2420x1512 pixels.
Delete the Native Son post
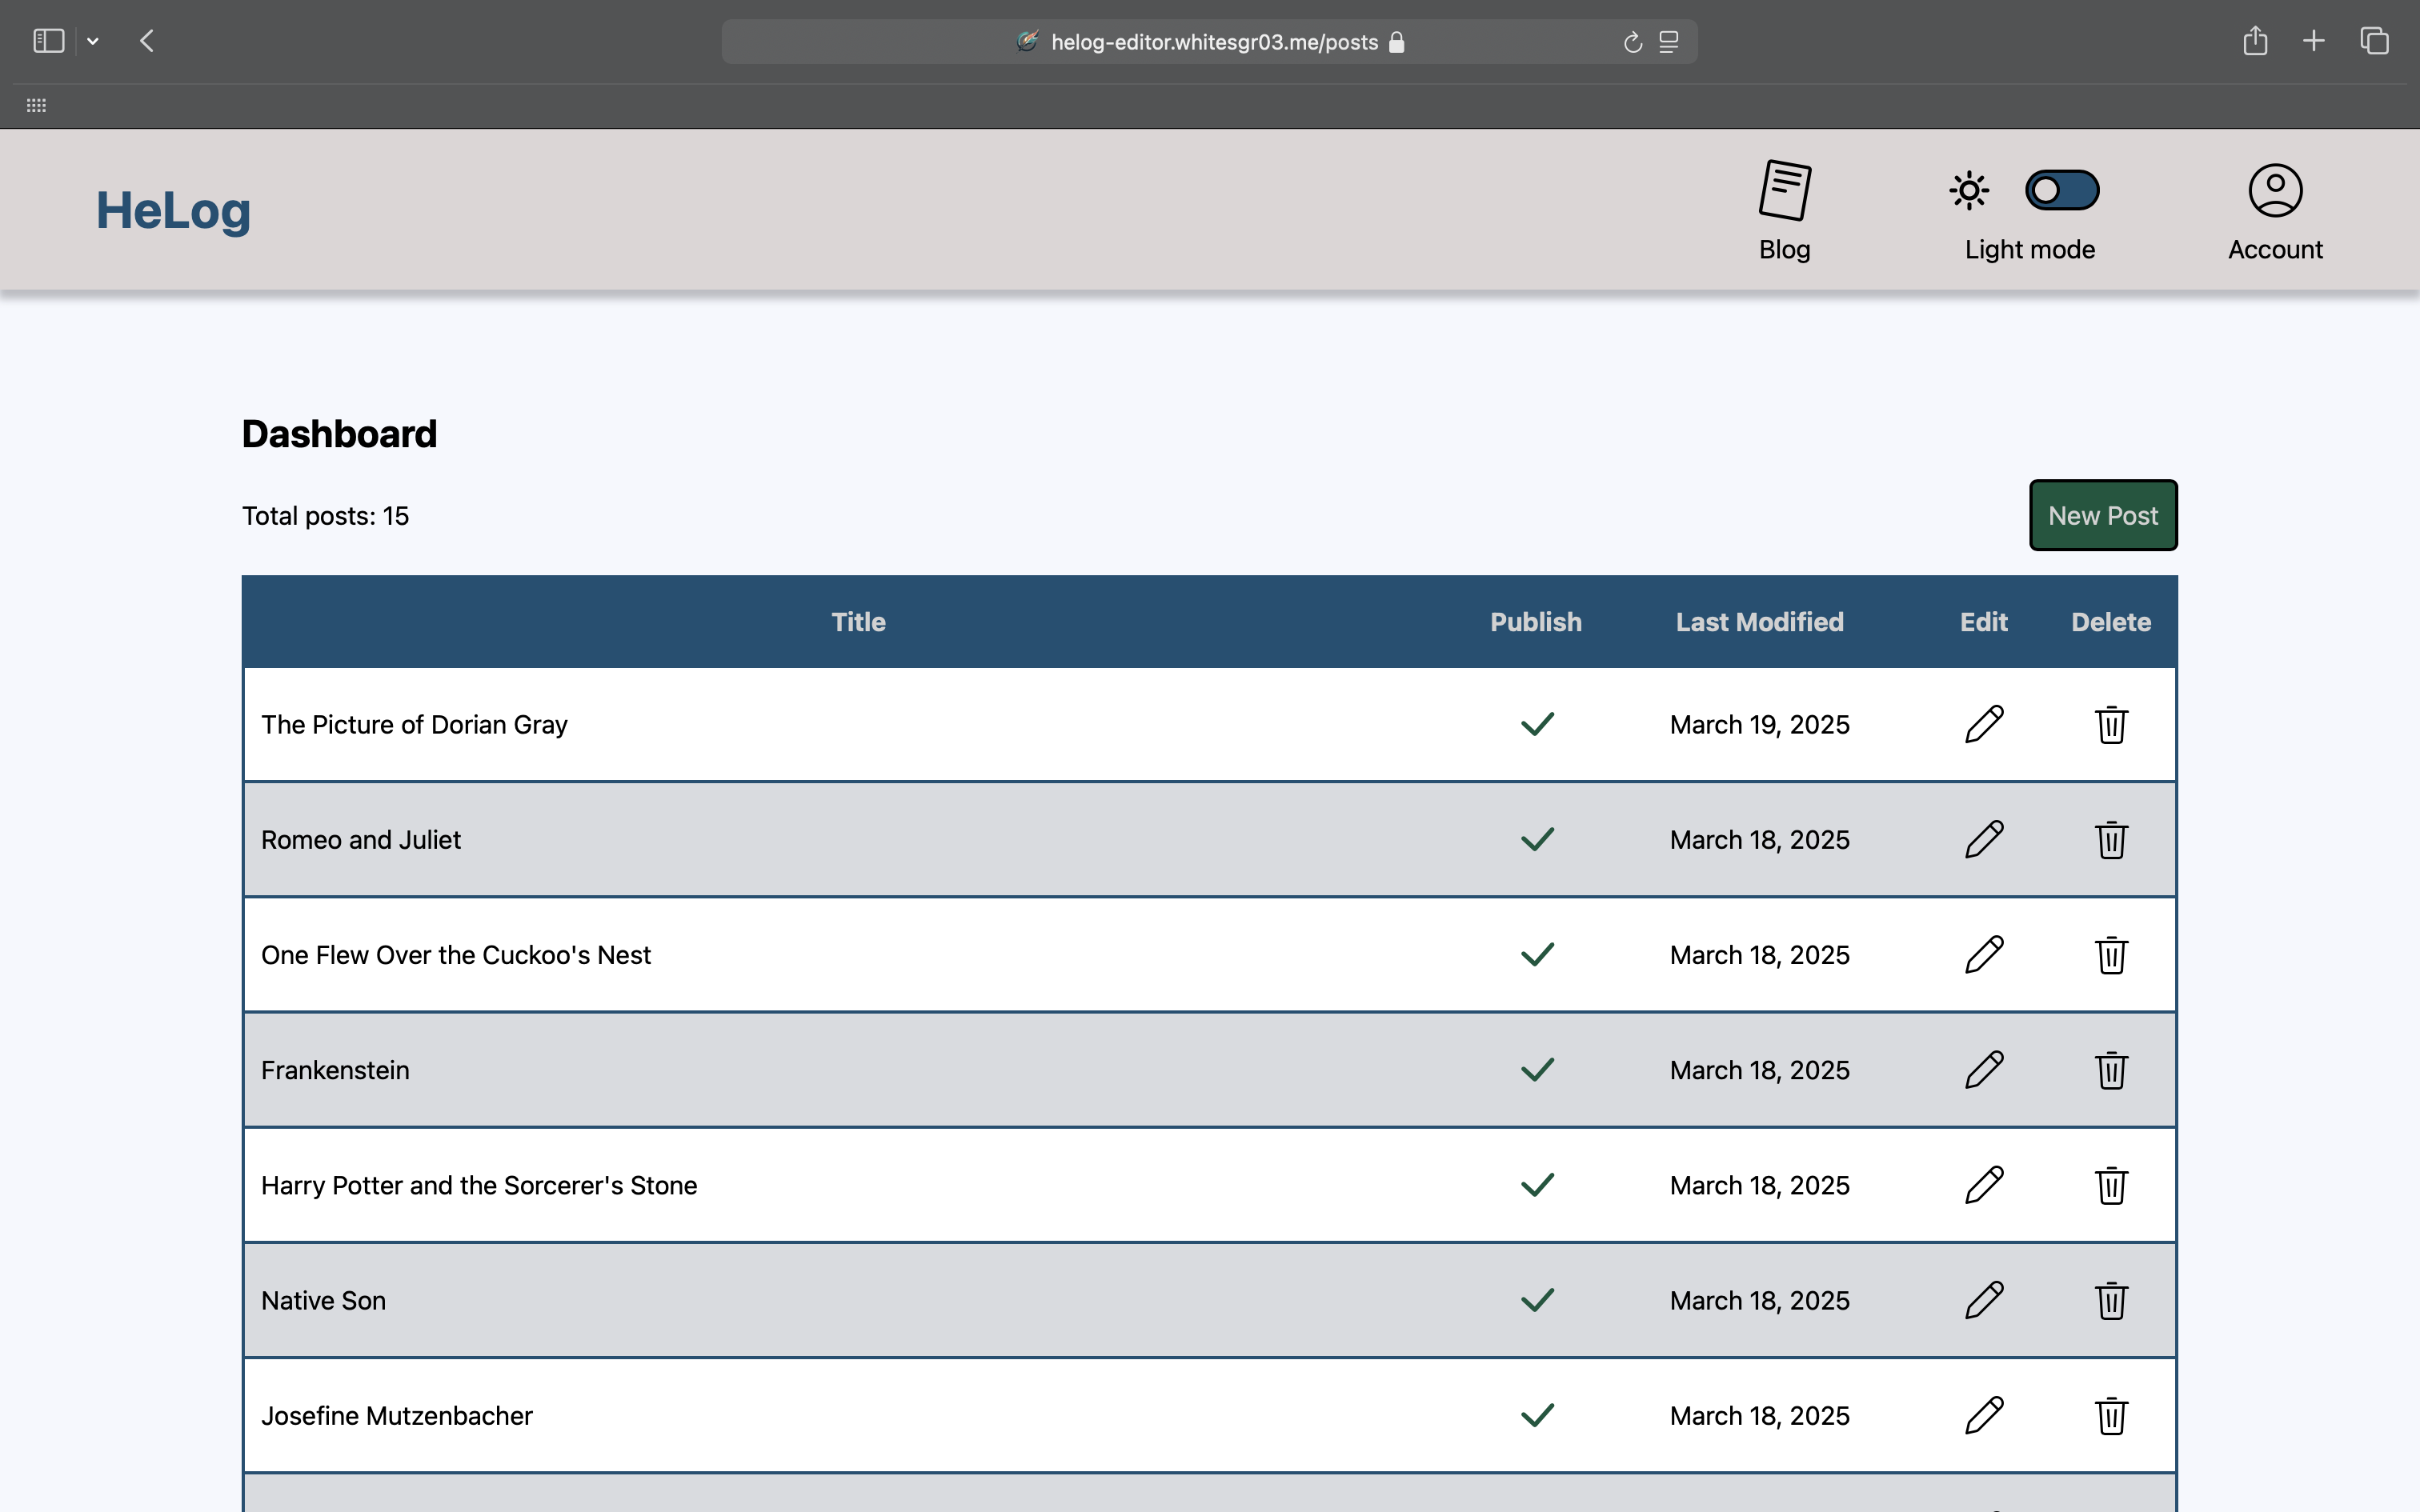[2111, 1300]
